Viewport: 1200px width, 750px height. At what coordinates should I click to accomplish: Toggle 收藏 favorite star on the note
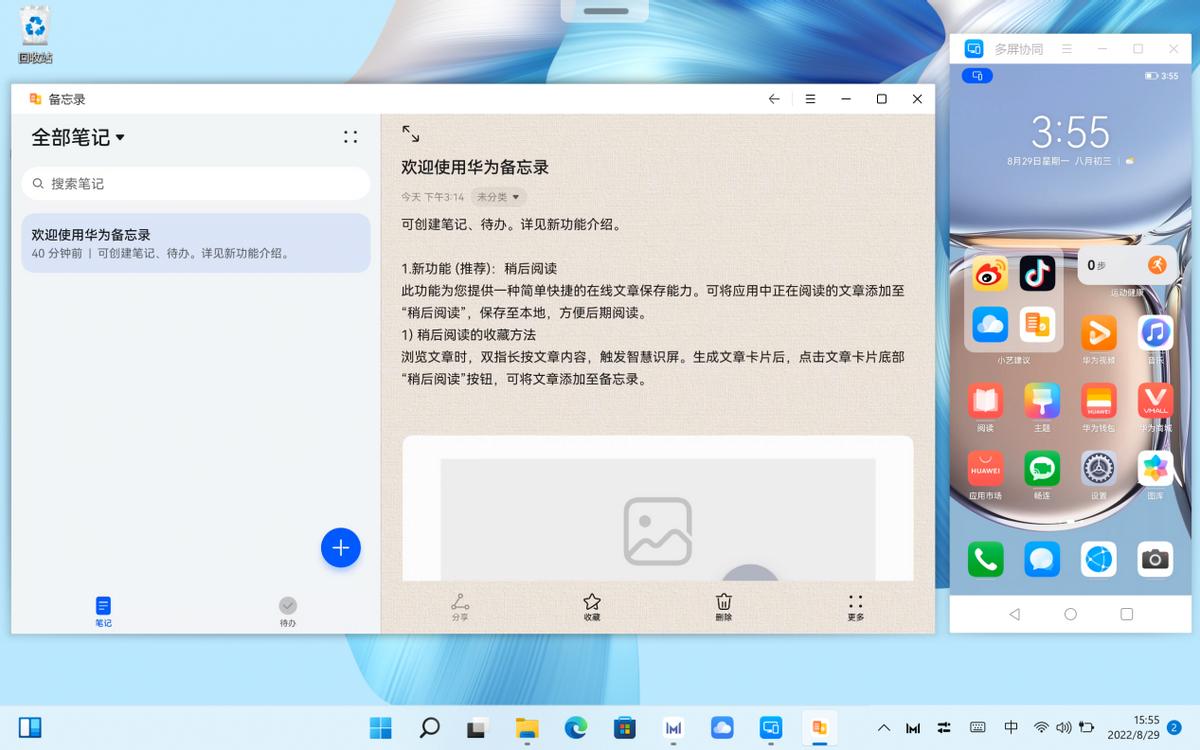591,608
